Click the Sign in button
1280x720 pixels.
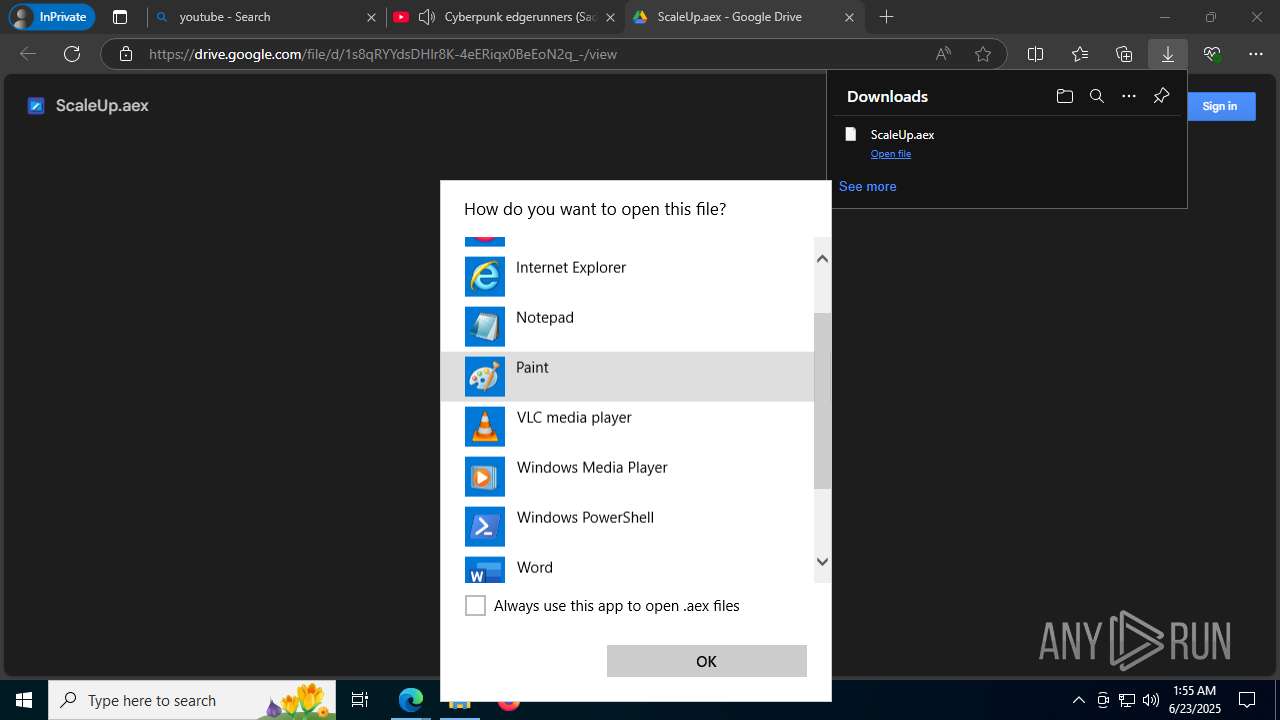click(1219, 106)
